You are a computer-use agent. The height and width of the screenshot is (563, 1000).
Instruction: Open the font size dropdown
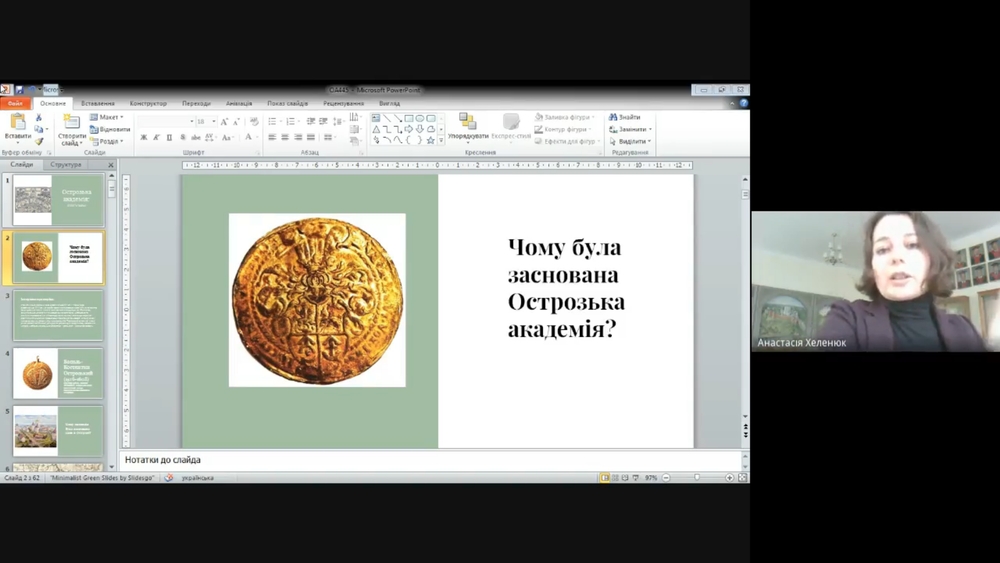[213, 121]
